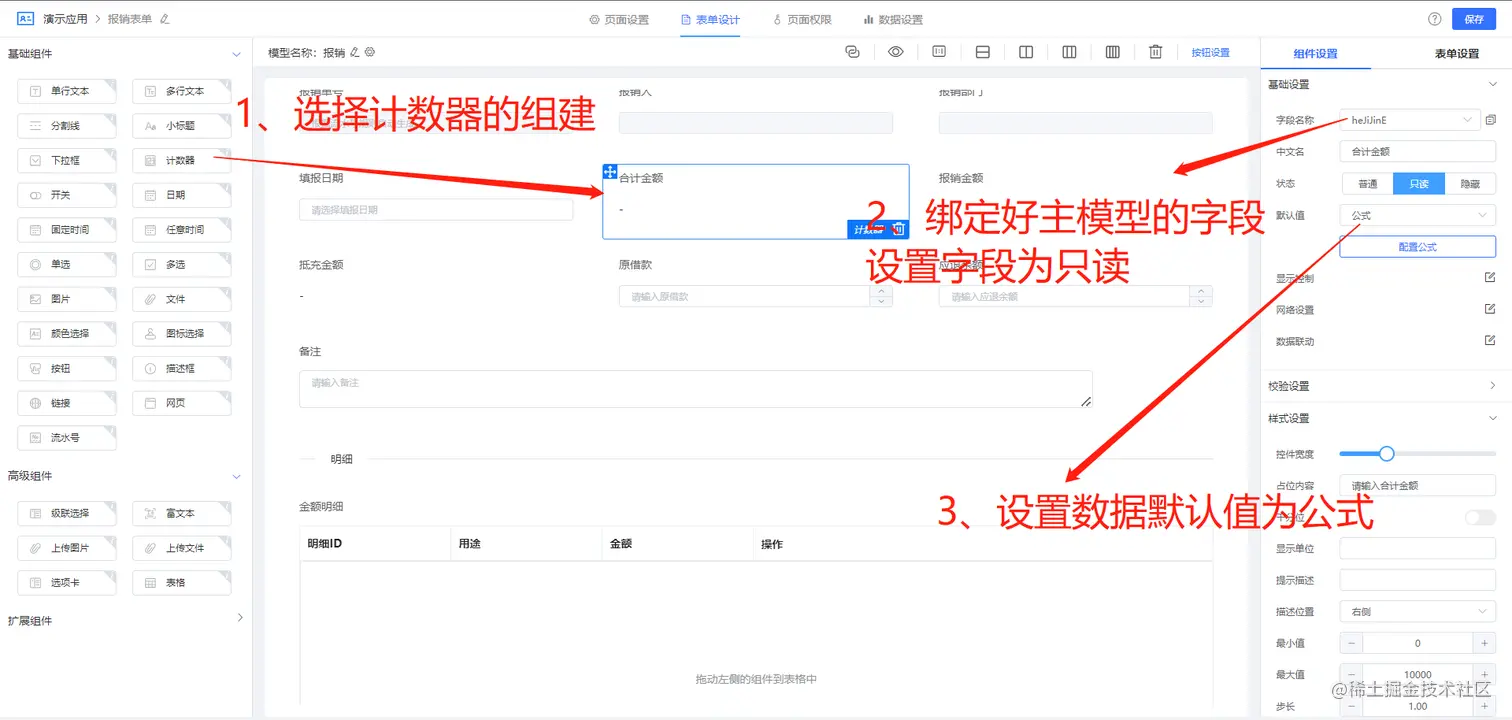Click the 配置公式 button
The height and width of the screenshot is (720, 1512).
(x=1418, y=246)
